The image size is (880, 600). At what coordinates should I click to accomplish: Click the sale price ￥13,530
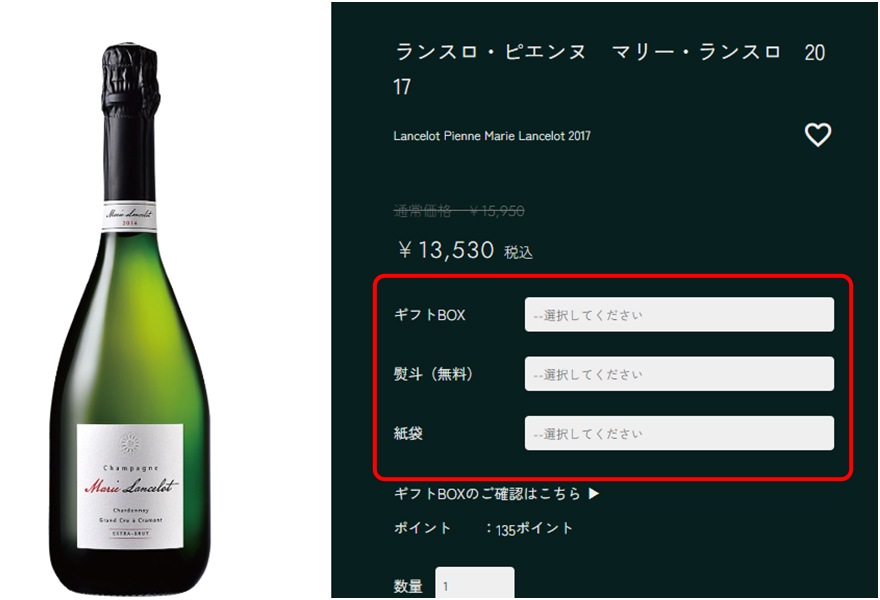(x=445, y=250)
